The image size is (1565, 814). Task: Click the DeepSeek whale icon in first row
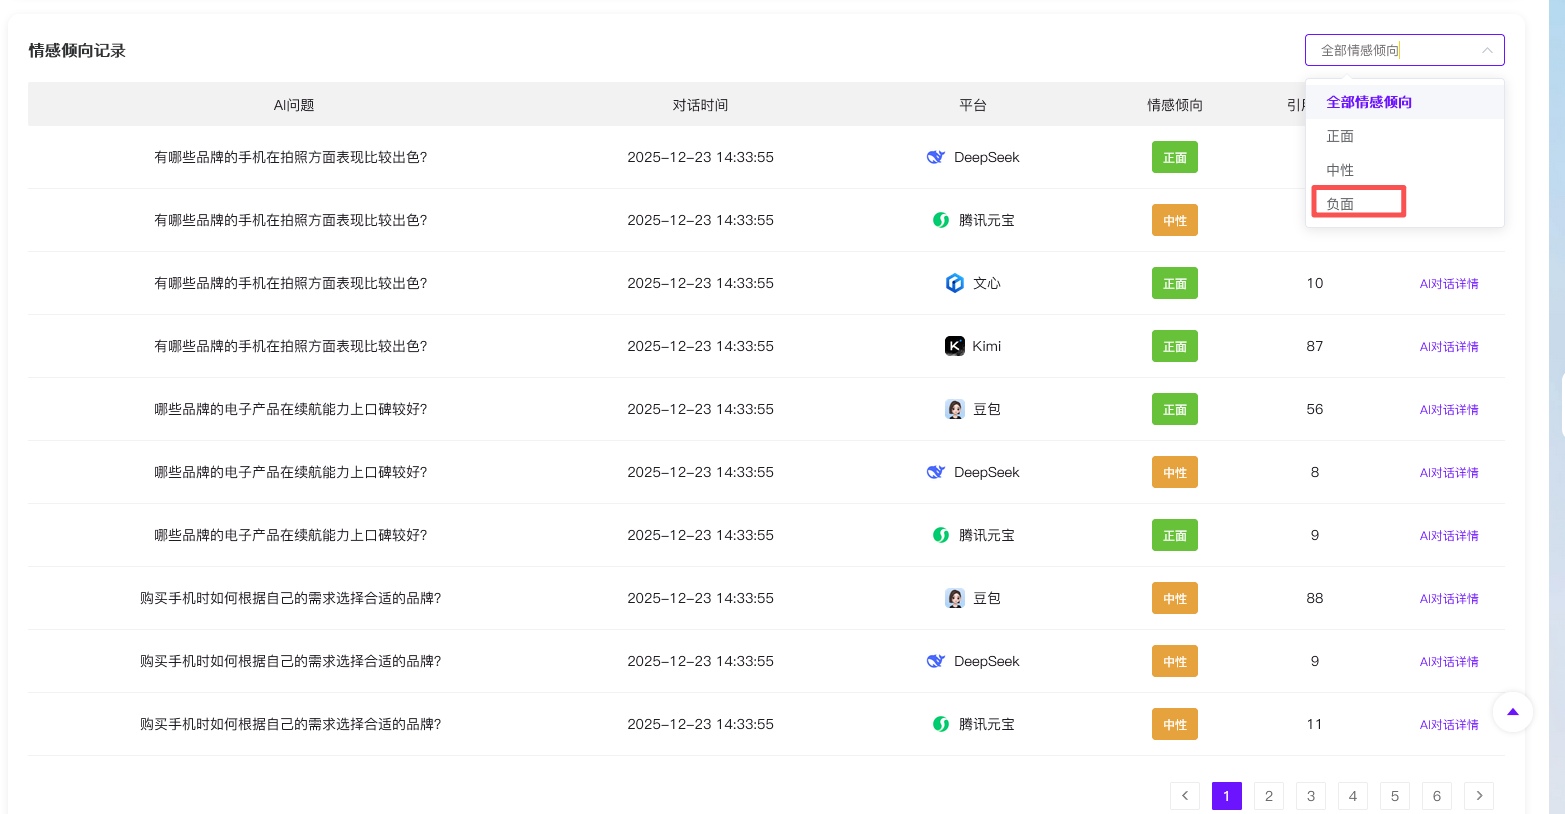[x=936, y=157]
